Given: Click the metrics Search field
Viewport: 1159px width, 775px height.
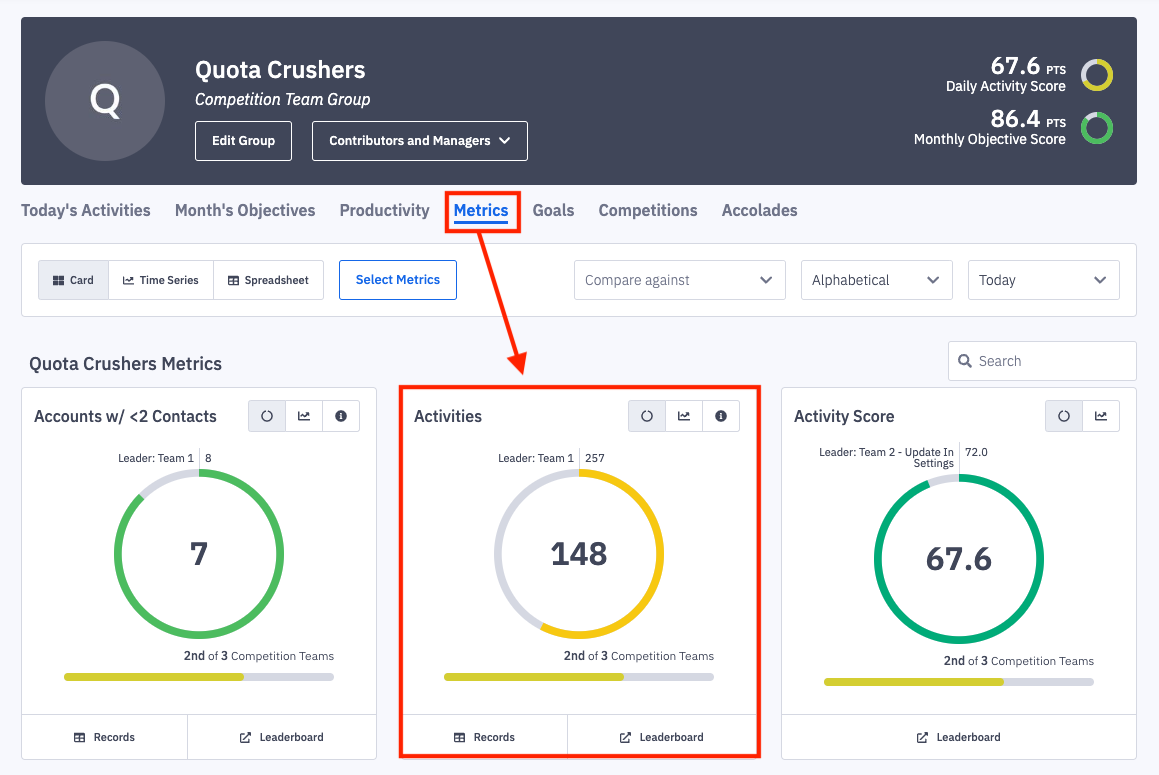Looking at the screenshot, I should (x=1043, y=361).
